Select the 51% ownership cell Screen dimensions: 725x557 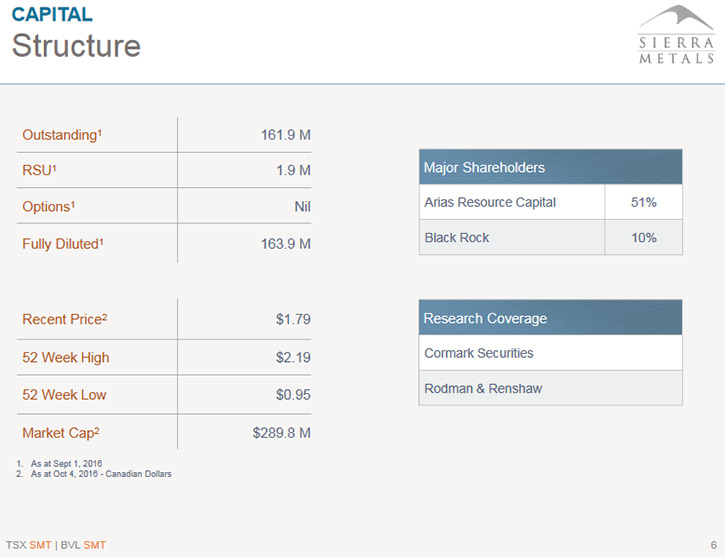click(644, 202)
